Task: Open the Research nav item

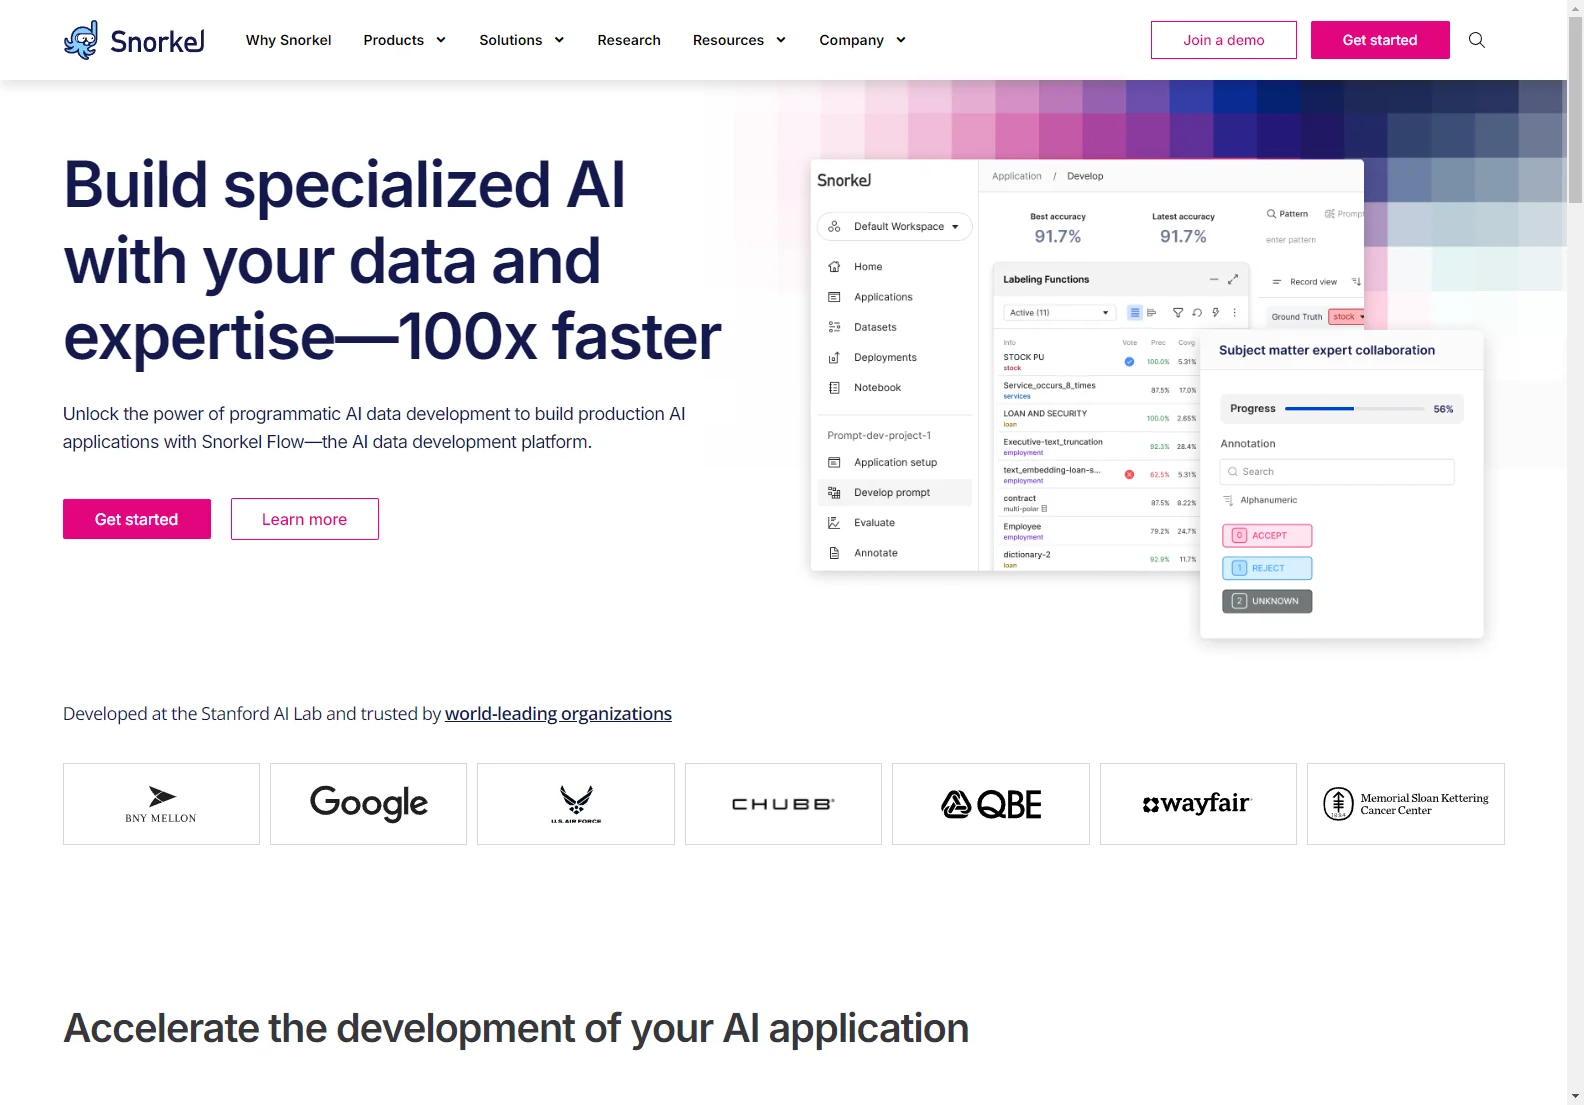Action: (x=629, y=40)
